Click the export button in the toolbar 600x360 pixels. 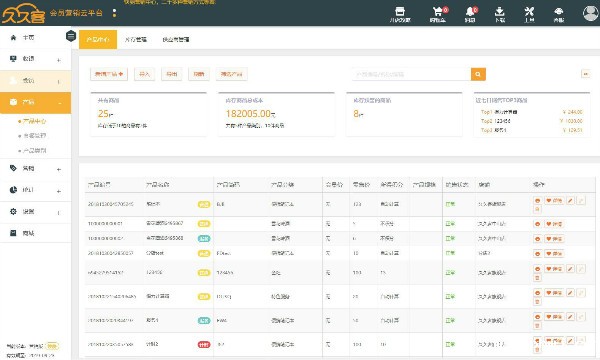pyautogui.click(x=172, y=74)
